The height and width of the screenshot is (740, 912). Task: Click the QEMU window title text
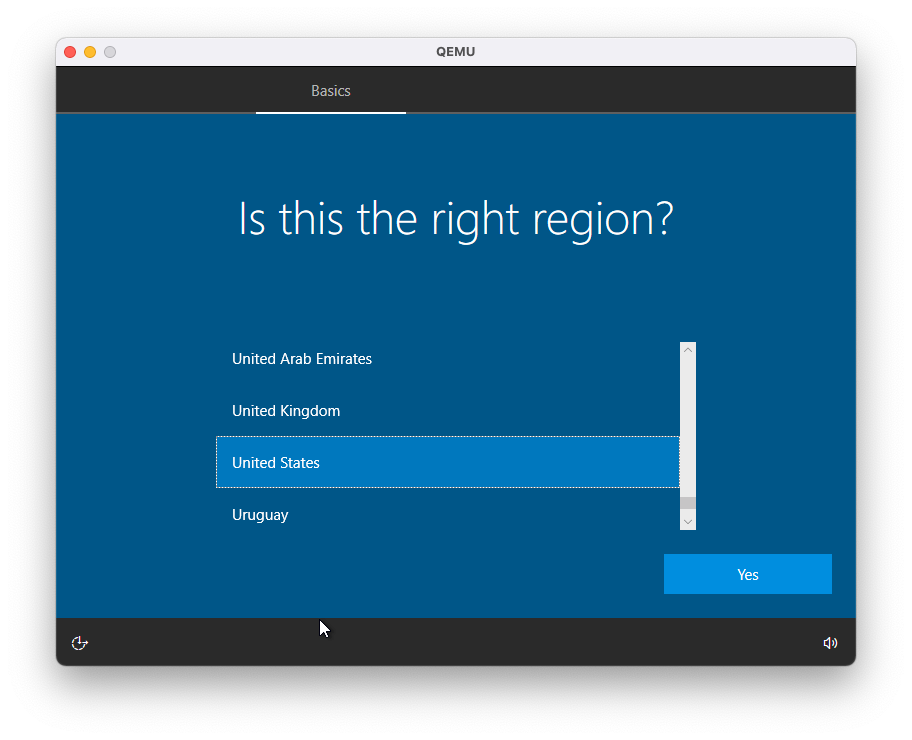click(455, 52)
